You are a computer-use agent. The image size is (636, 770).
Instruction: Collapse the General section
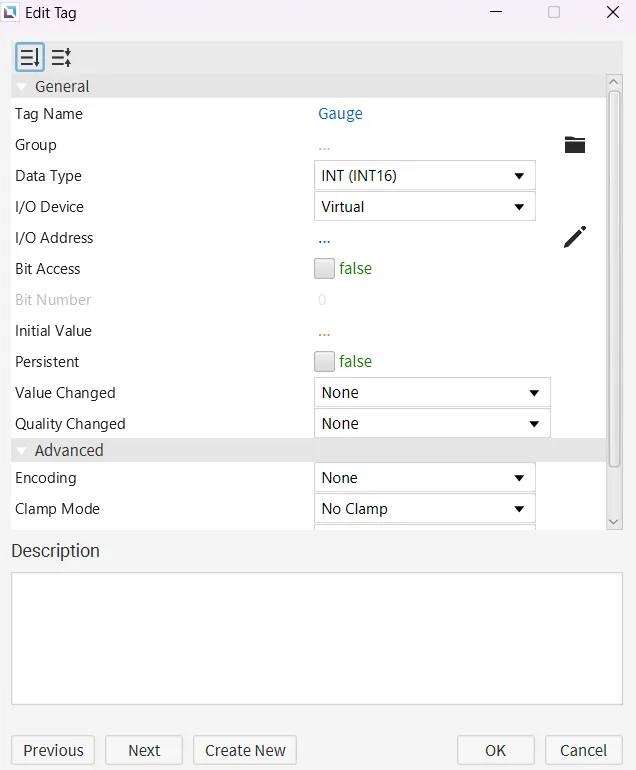[22, 87]
